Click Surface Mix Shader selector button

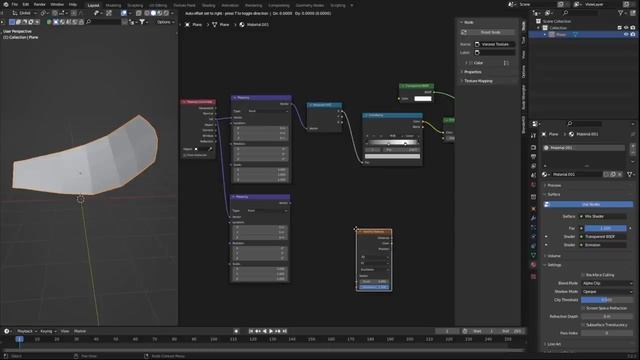603,216
